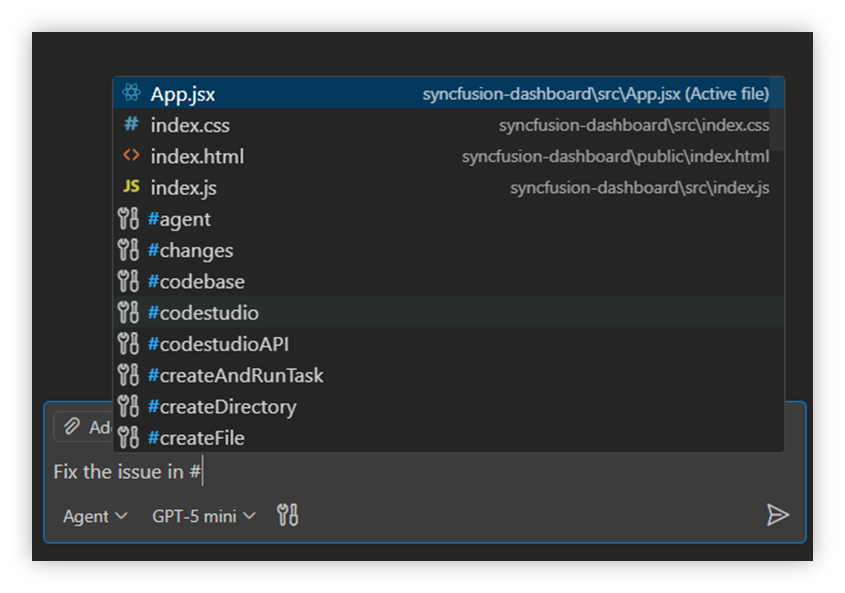Open the GPT-5 mini model picker
Screen dimensions: 845x593
203,516
